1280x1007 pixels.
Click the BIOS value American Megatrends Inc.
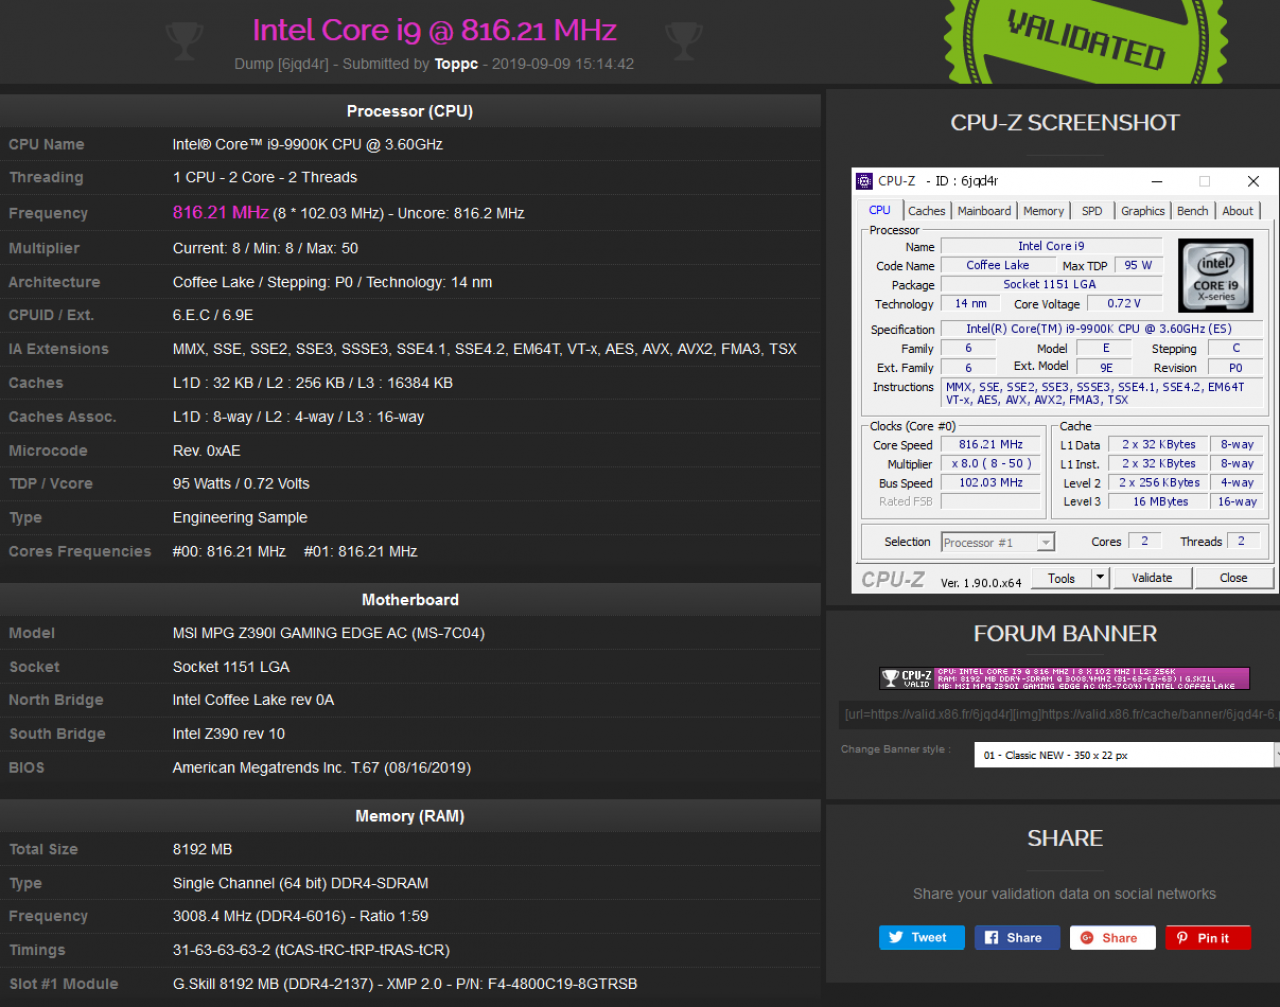[x=322, y=768]
